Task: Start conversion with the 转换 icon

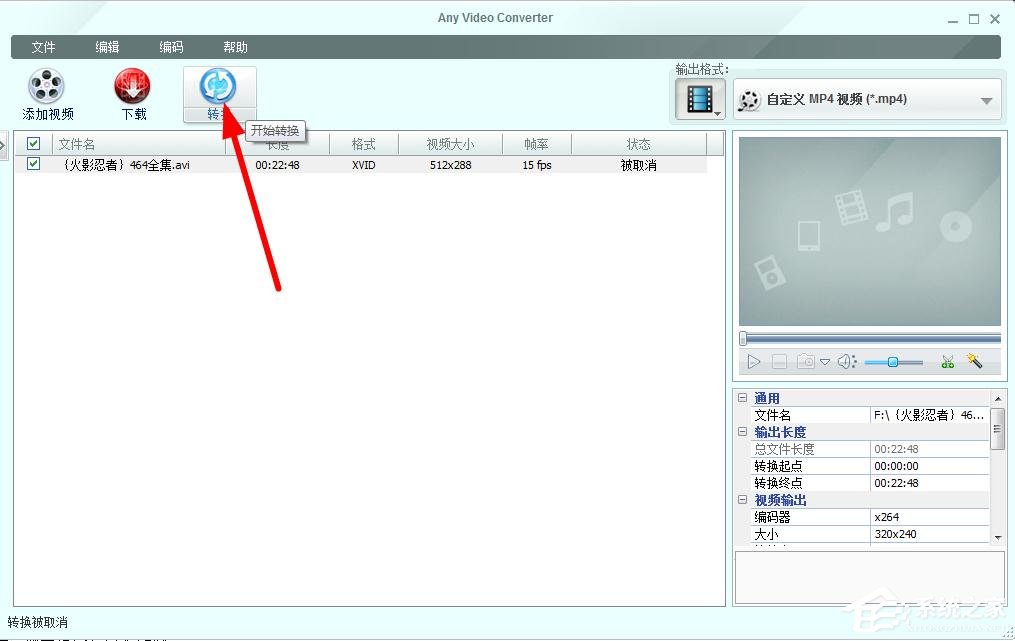Action: point(219,88)
